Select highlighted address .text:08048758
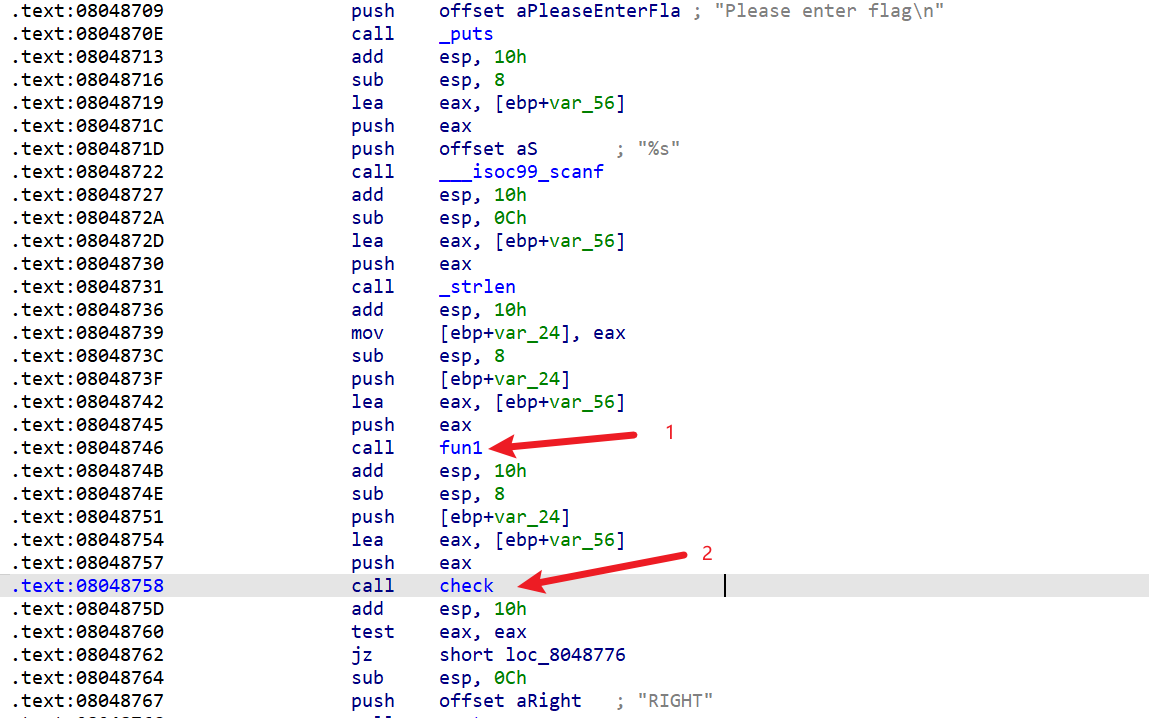Viewport: 1149px width, 718px height. click(87, 585)
